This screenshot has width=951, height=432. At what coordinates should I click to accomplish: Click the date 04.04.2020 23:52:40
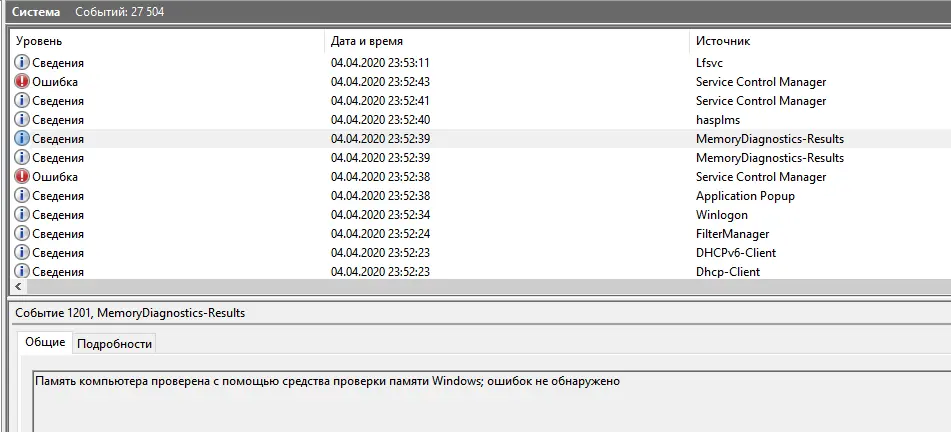(x=380, y=120)
